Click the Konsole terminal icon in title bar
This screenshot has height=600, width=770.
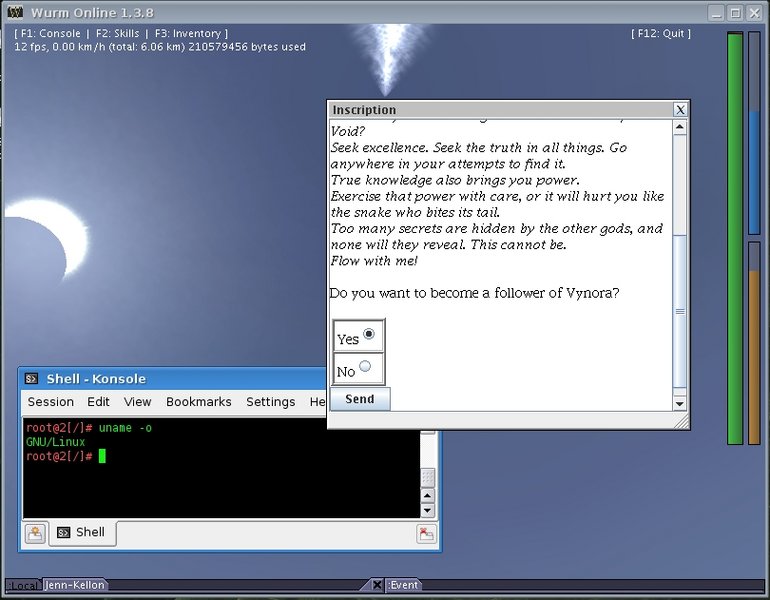tap(31, 379)
